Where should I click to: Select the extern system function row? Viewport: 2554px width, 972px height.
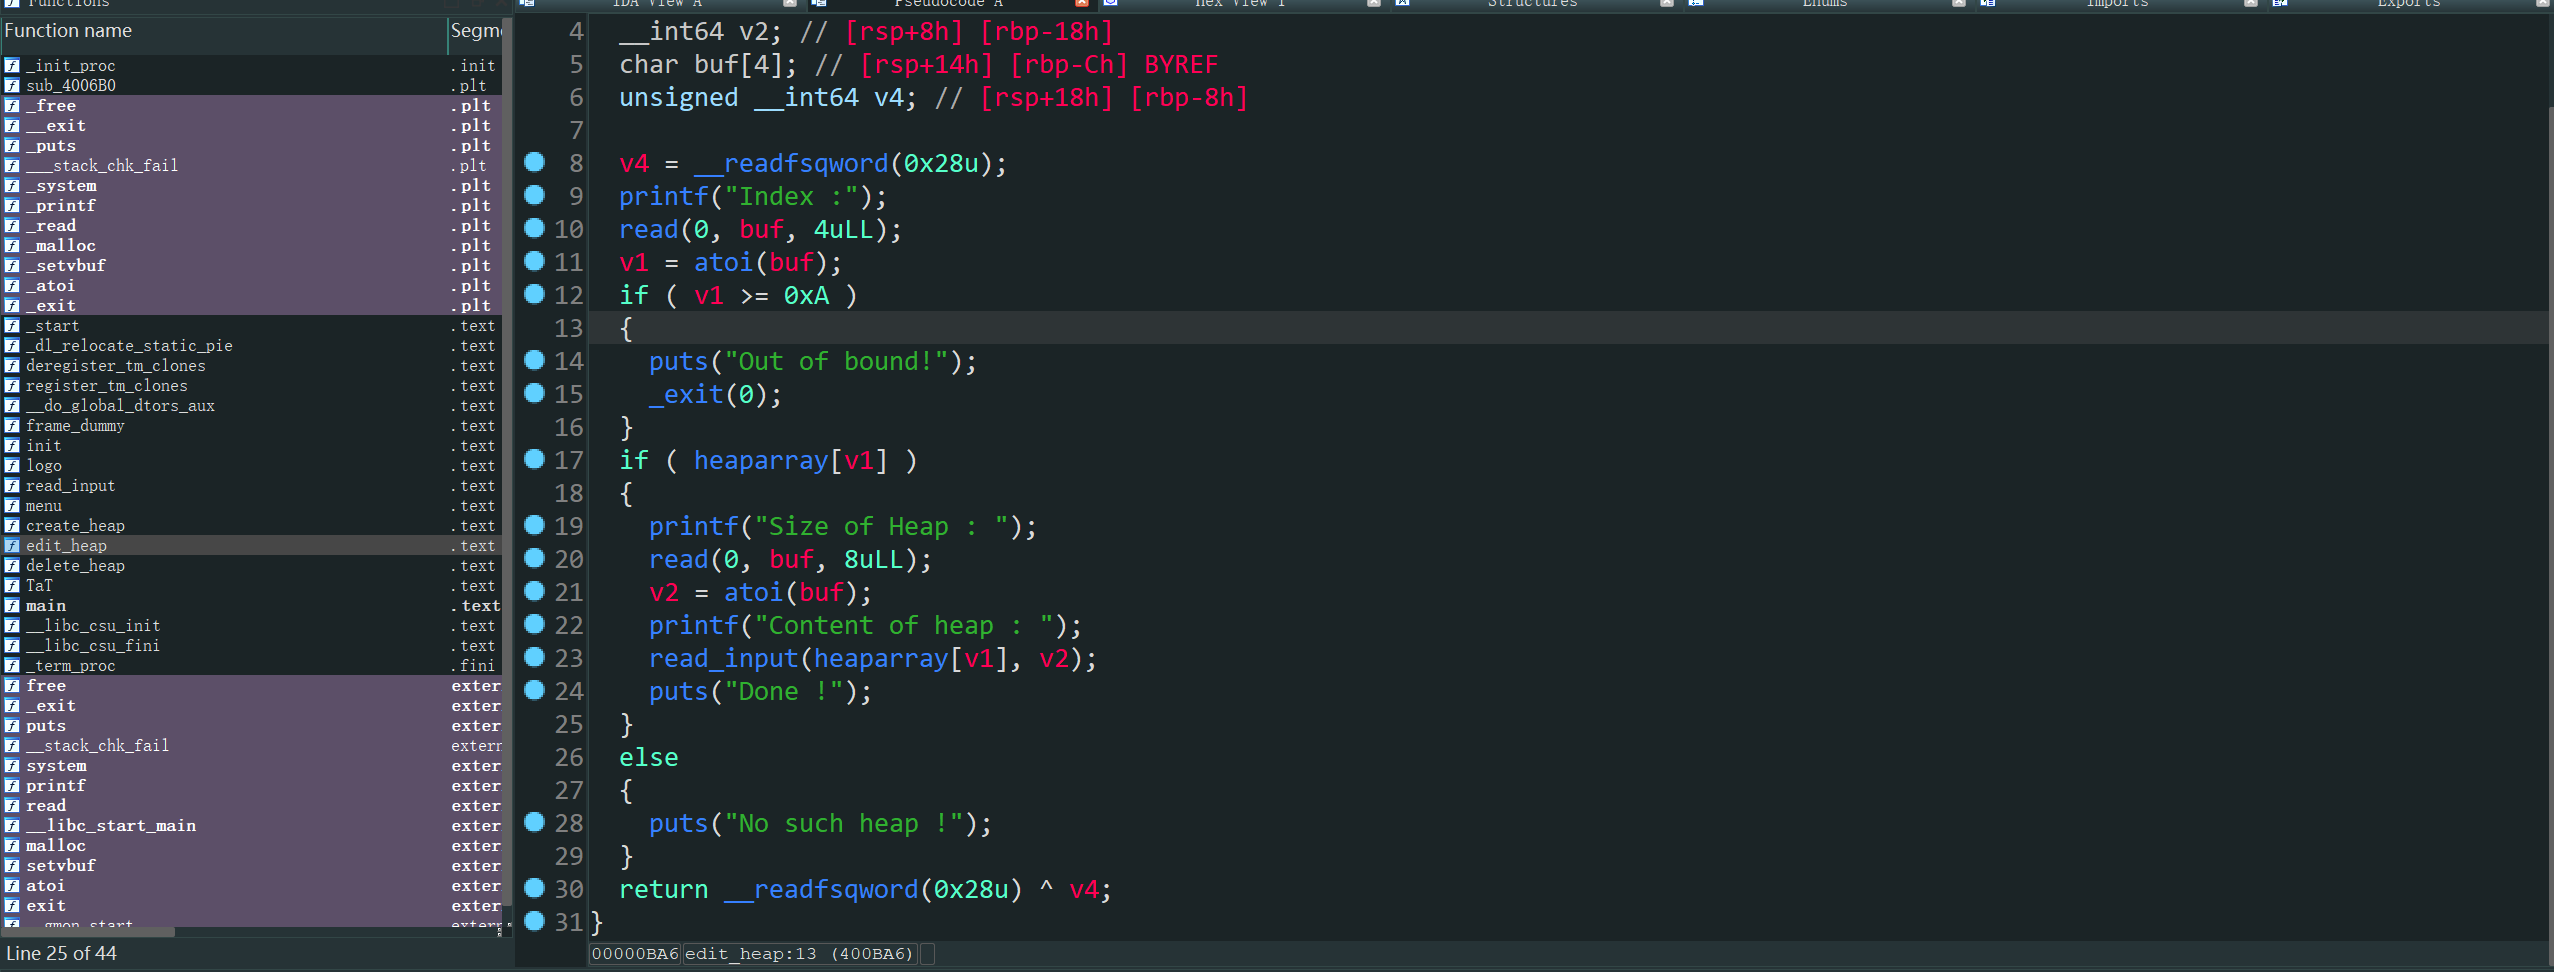point(250,766)
